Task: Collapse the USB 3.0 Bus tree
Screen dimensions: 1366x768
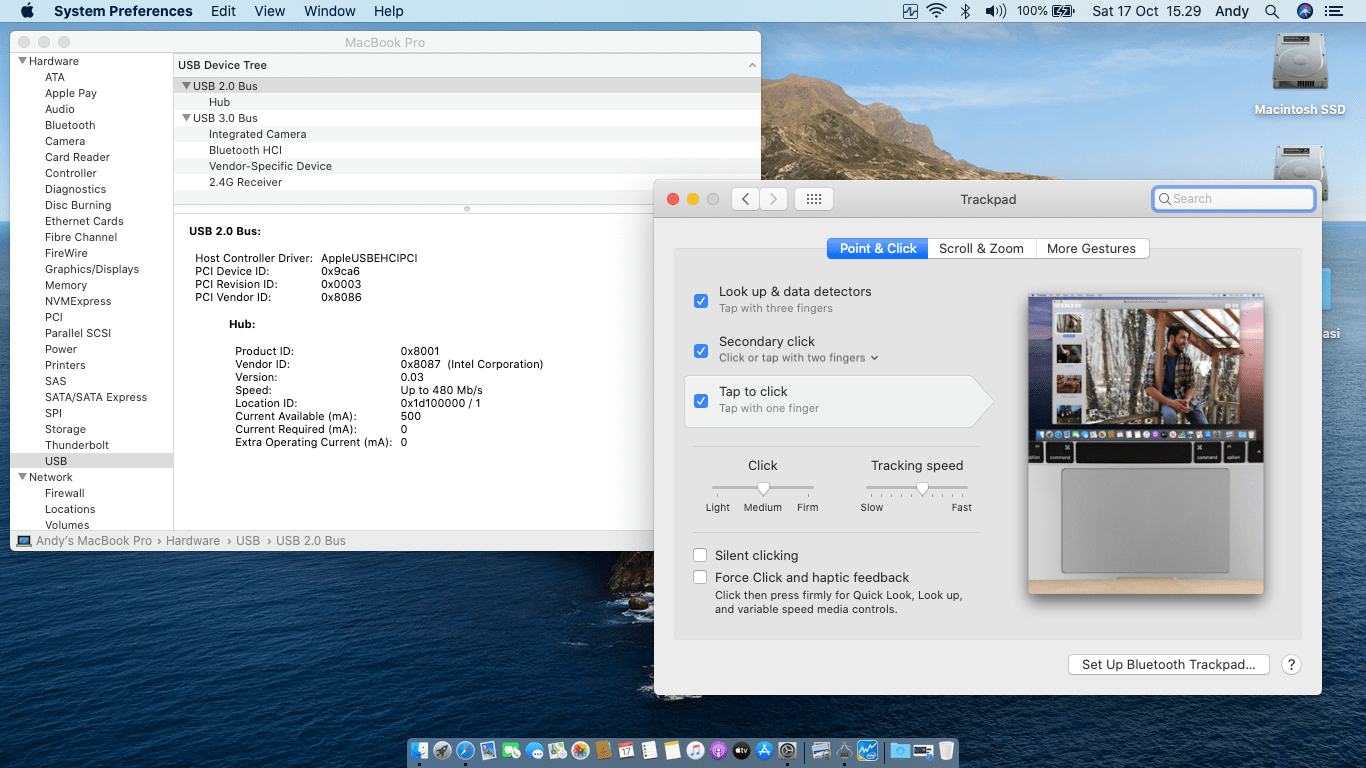Action: 186,118
